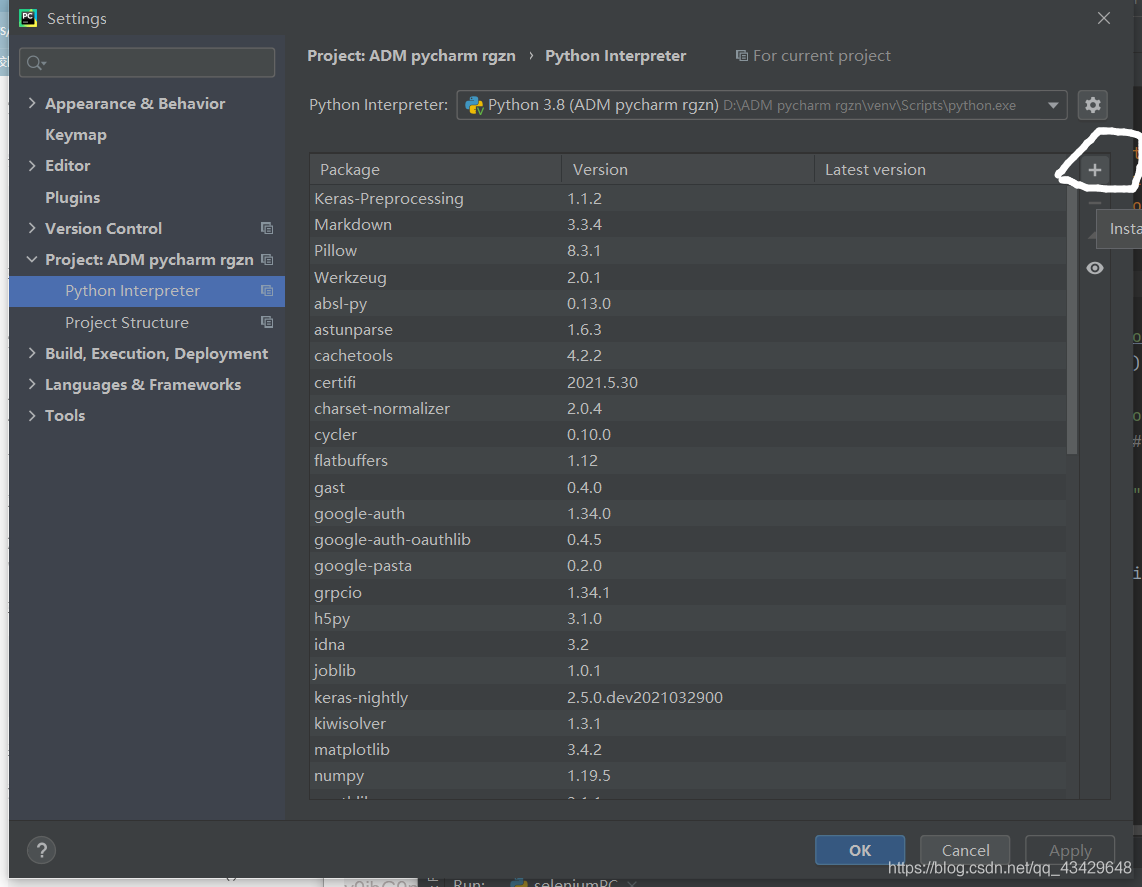Click the Apply button
The image size is (1142, 887).
coord(1070,850)
